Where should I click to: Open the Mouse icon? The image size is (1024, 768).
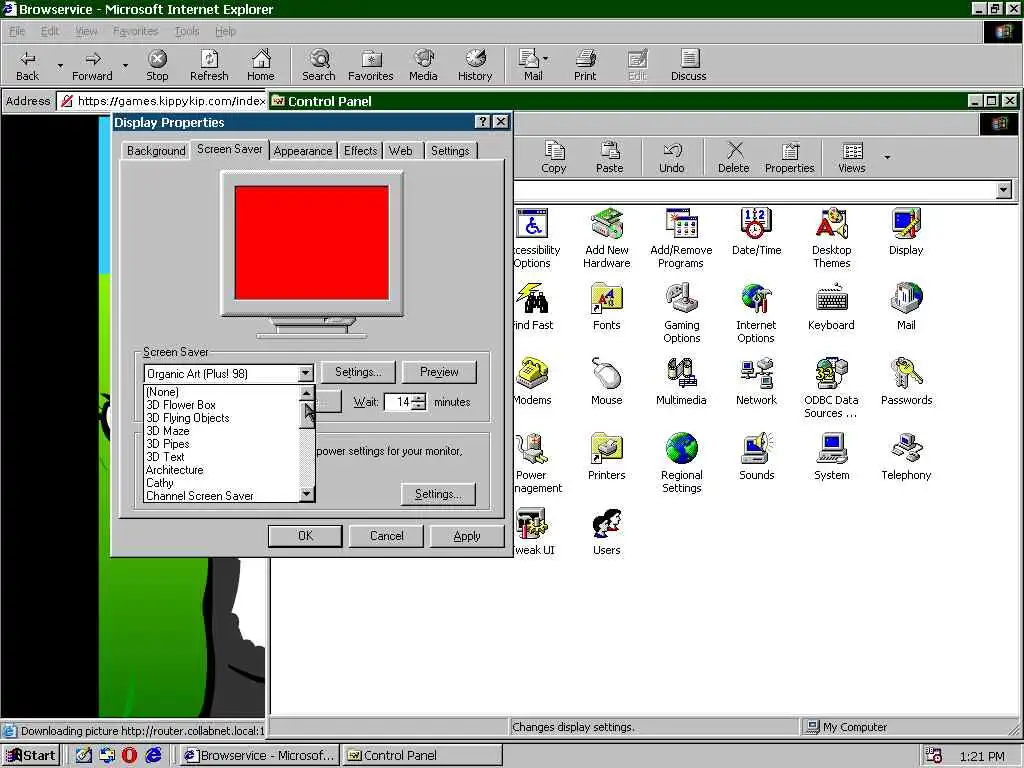[x=607, y=382]
